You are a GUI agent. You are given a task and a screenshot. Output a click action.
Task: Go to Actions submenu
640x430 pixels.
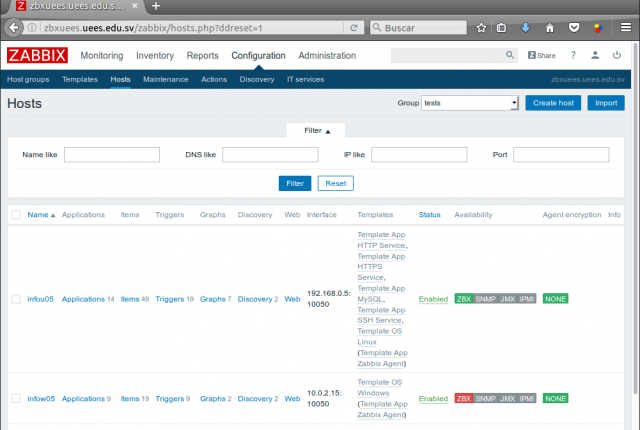tap(214, 79)
